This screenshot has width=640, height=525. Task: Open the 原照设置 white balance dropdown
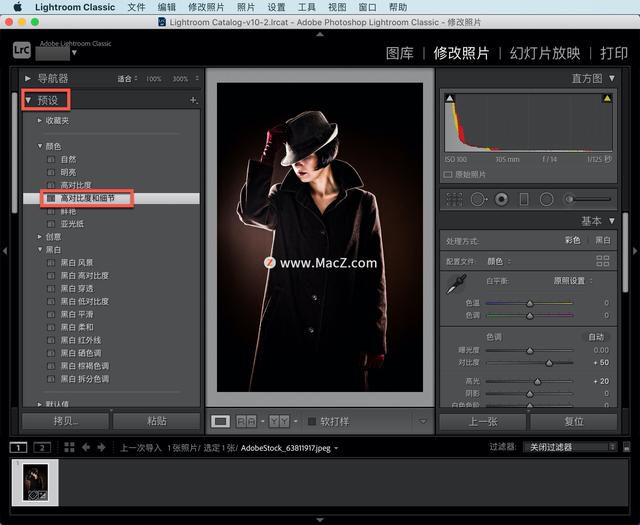pyautogui.click(x=572, y=281)
